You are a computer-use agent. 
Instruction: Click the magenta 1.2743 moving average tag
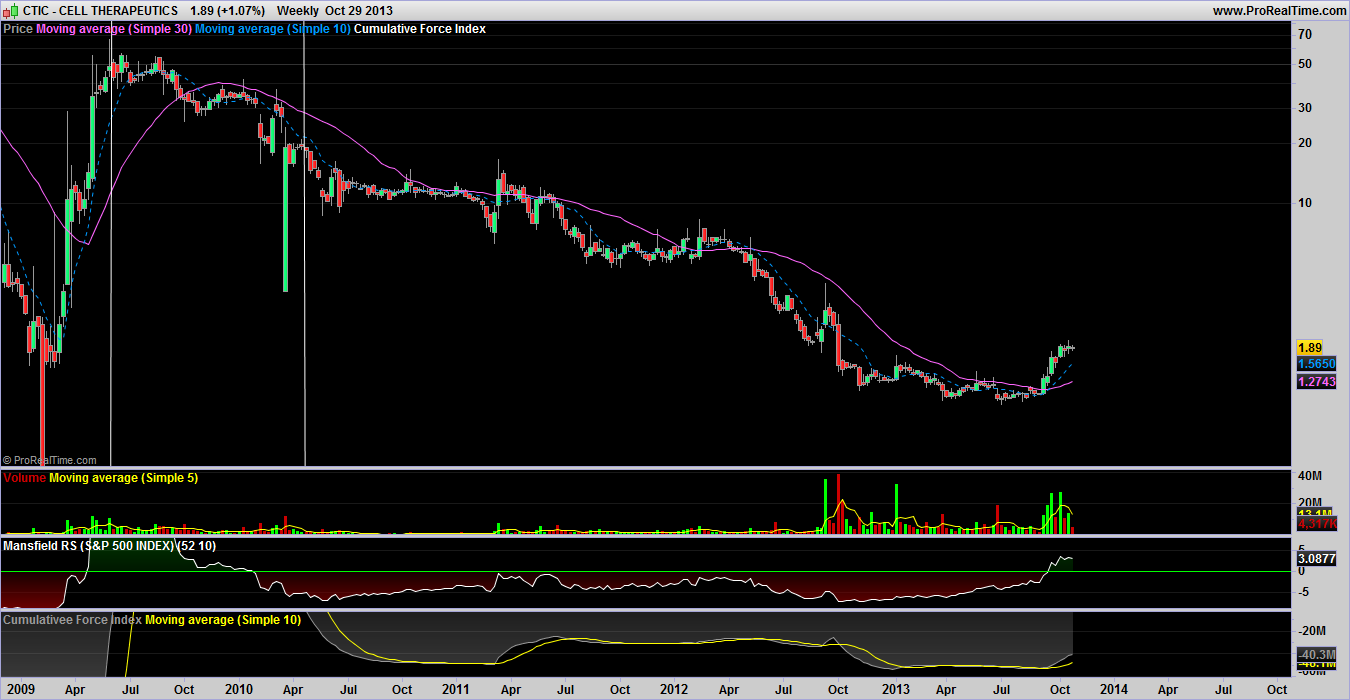tap(1316, 382)
